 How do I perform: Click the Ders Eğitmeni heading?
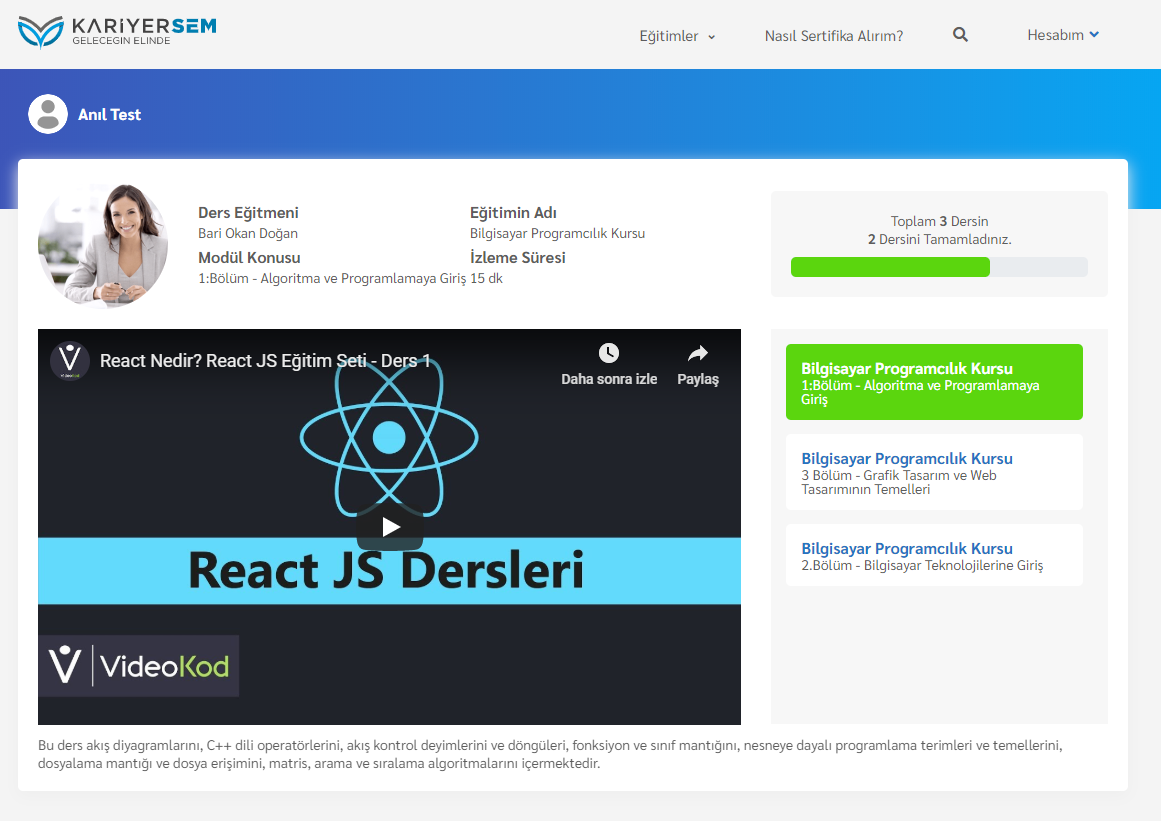coord(248,213)
